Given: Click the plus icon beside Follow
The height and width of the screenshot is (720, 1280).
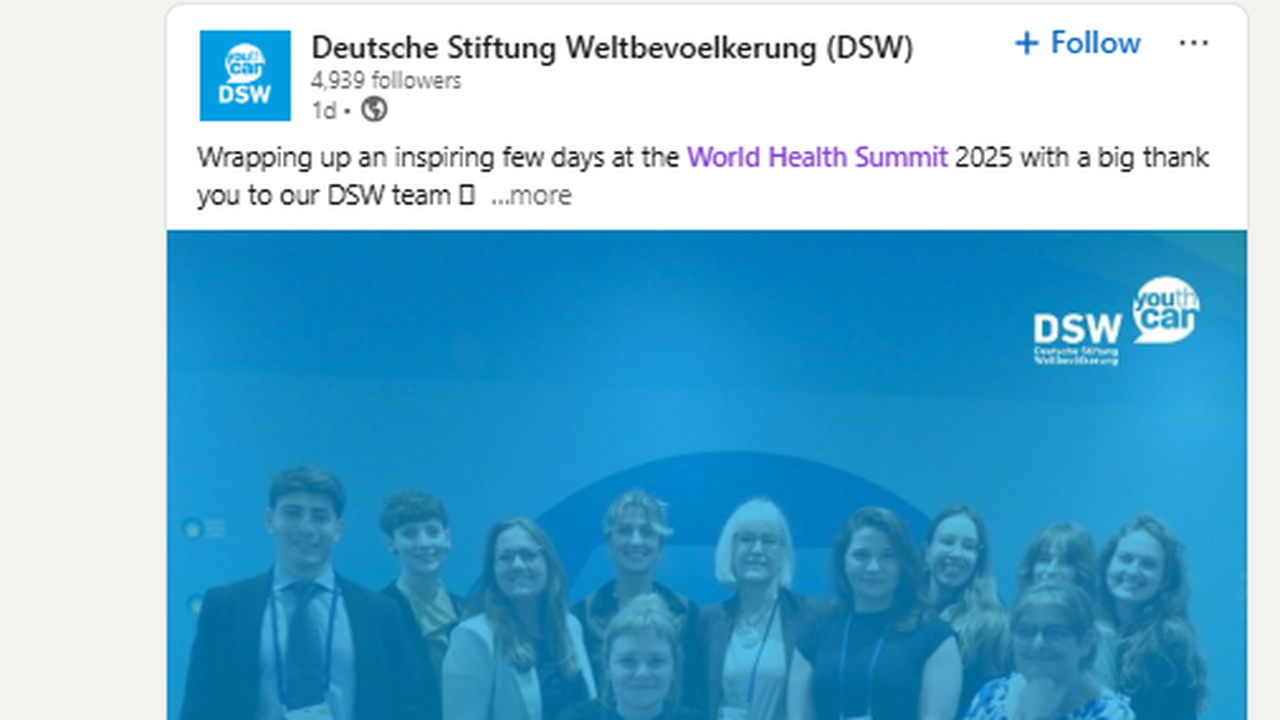Looking at the screenshot, I should pos(1027,43).
